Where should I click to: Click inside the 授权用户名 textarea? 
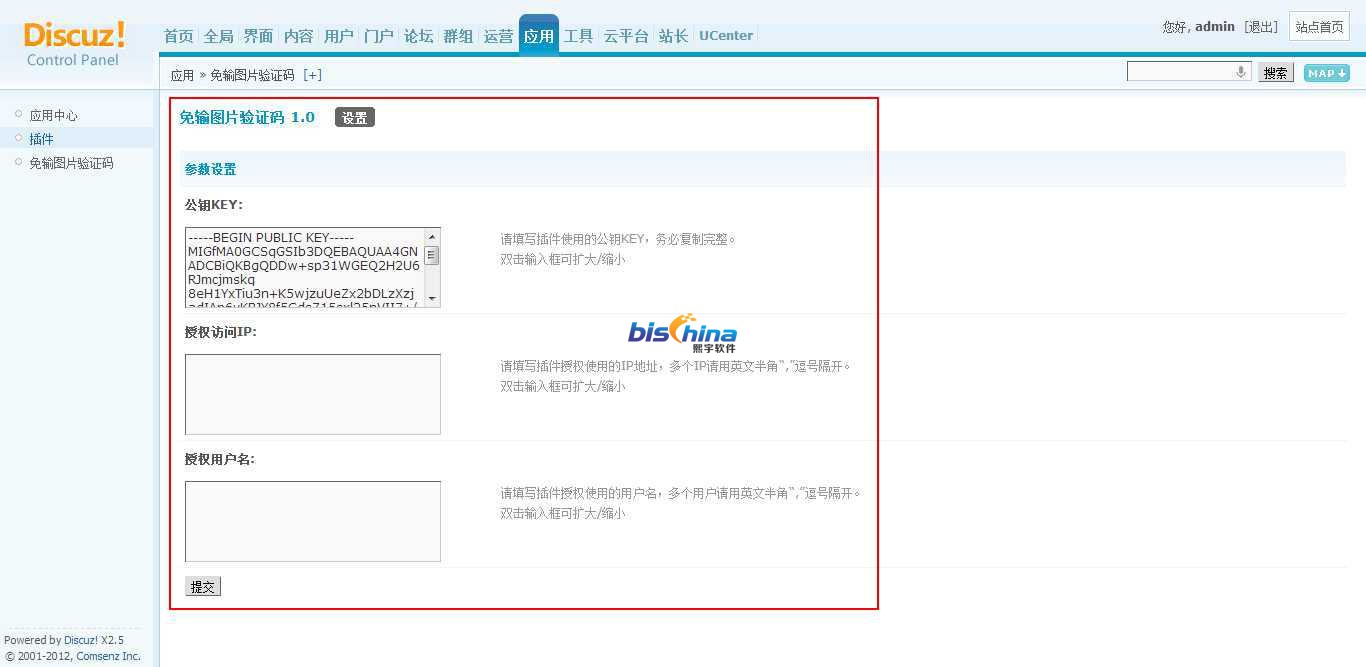[313, 521]
